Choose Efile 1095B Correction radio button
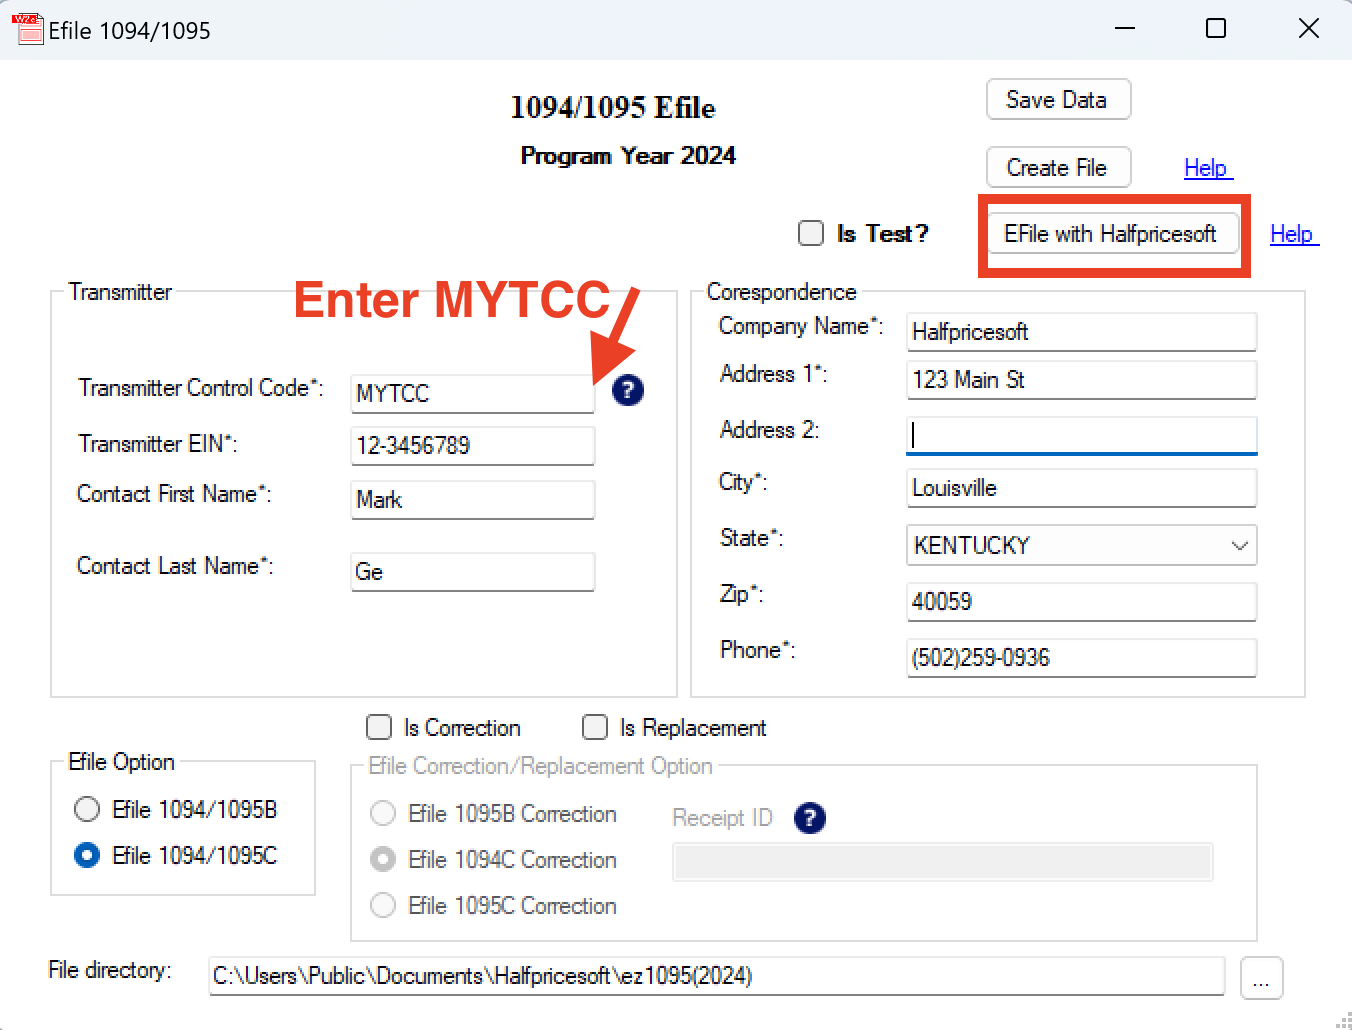 point(383,813)
